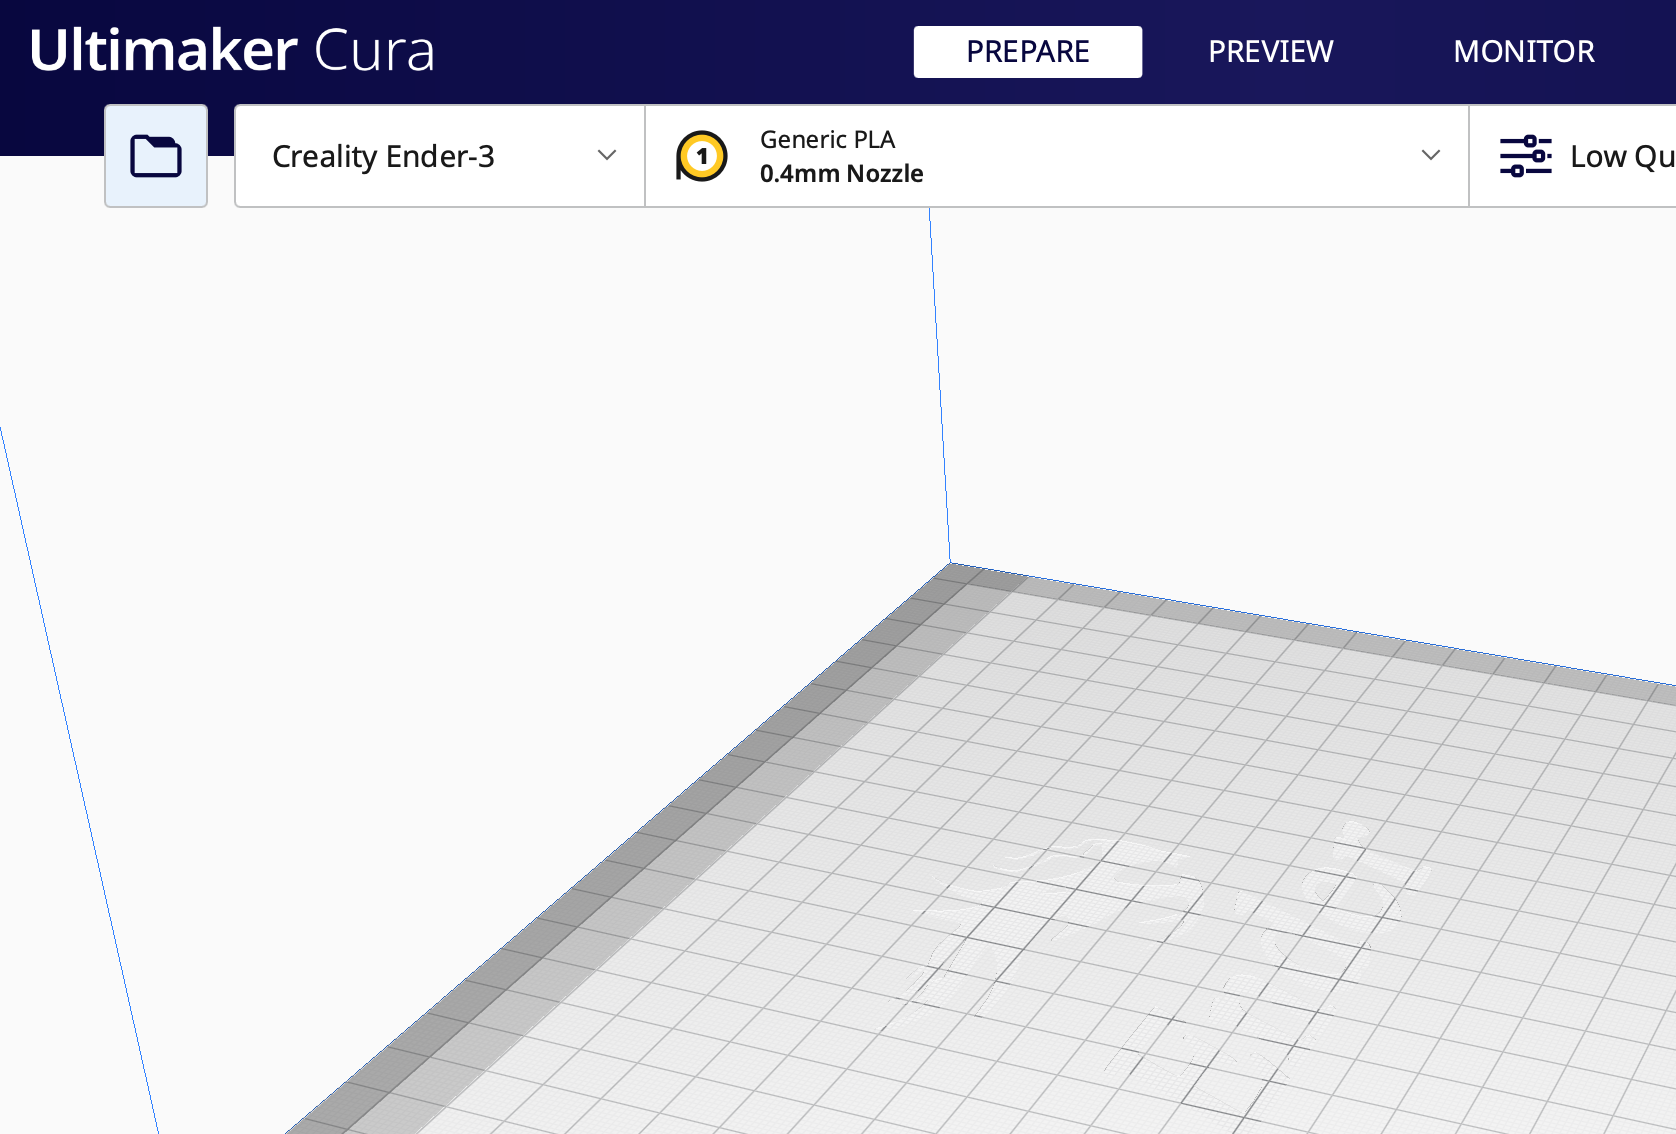Switch to the MONITOR stage tab

point(1524,52)
